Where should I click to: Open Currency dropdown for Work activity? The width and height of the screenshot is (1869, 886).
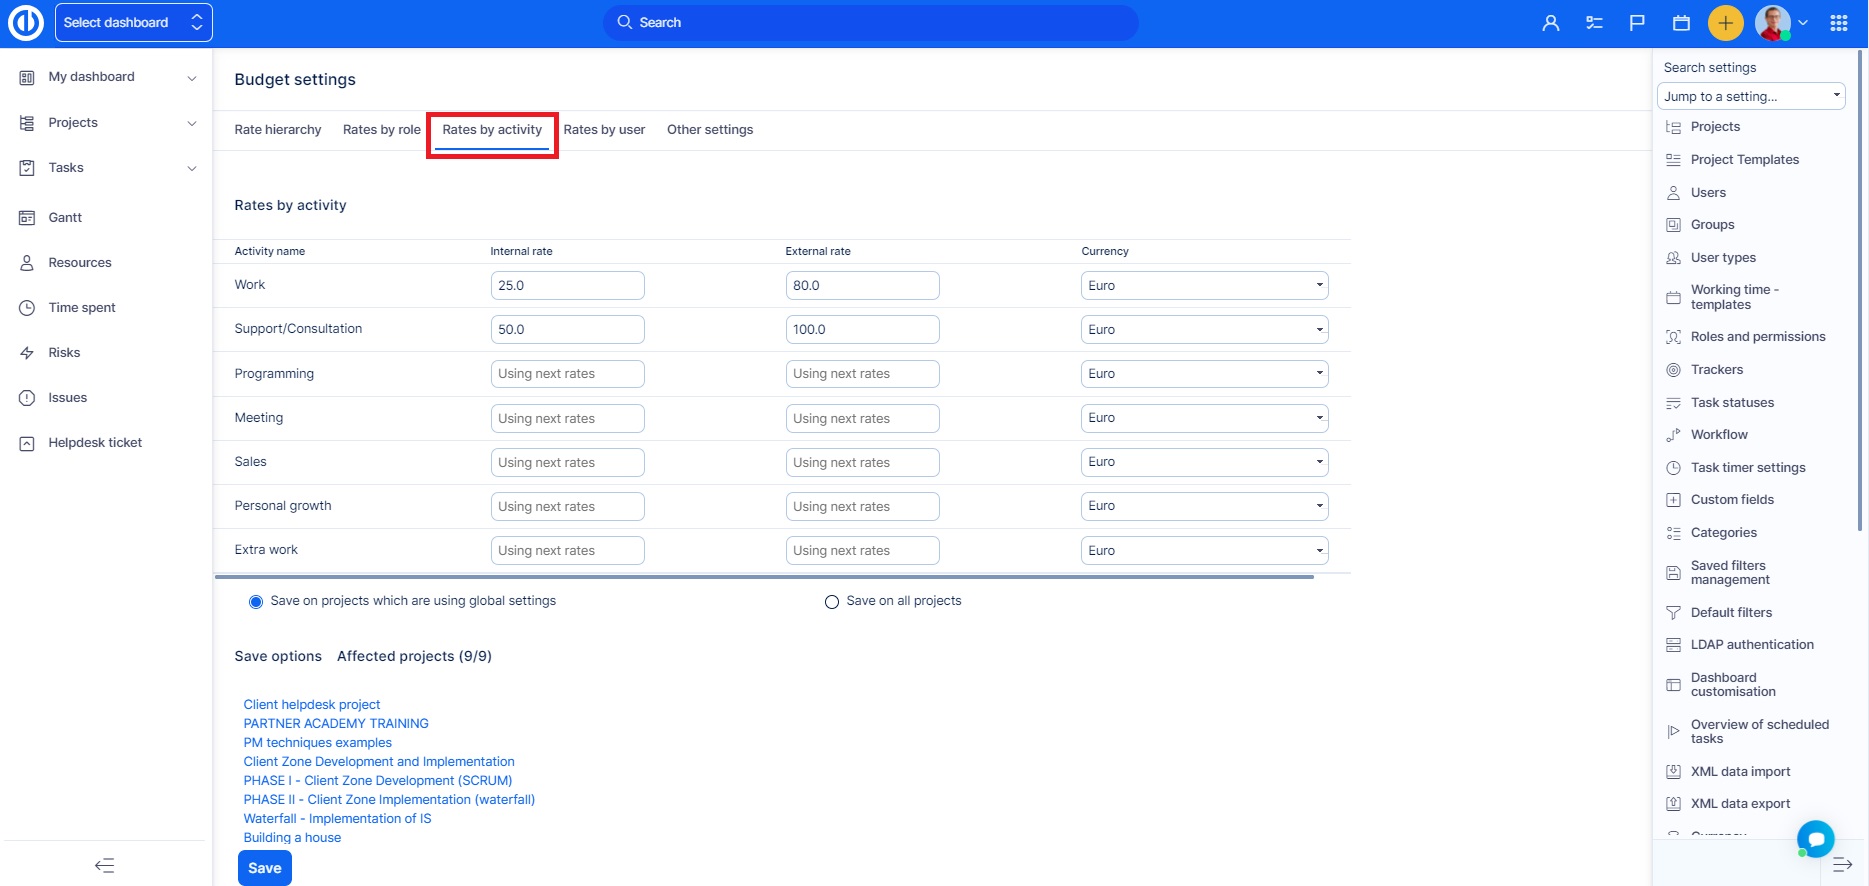1204,286
